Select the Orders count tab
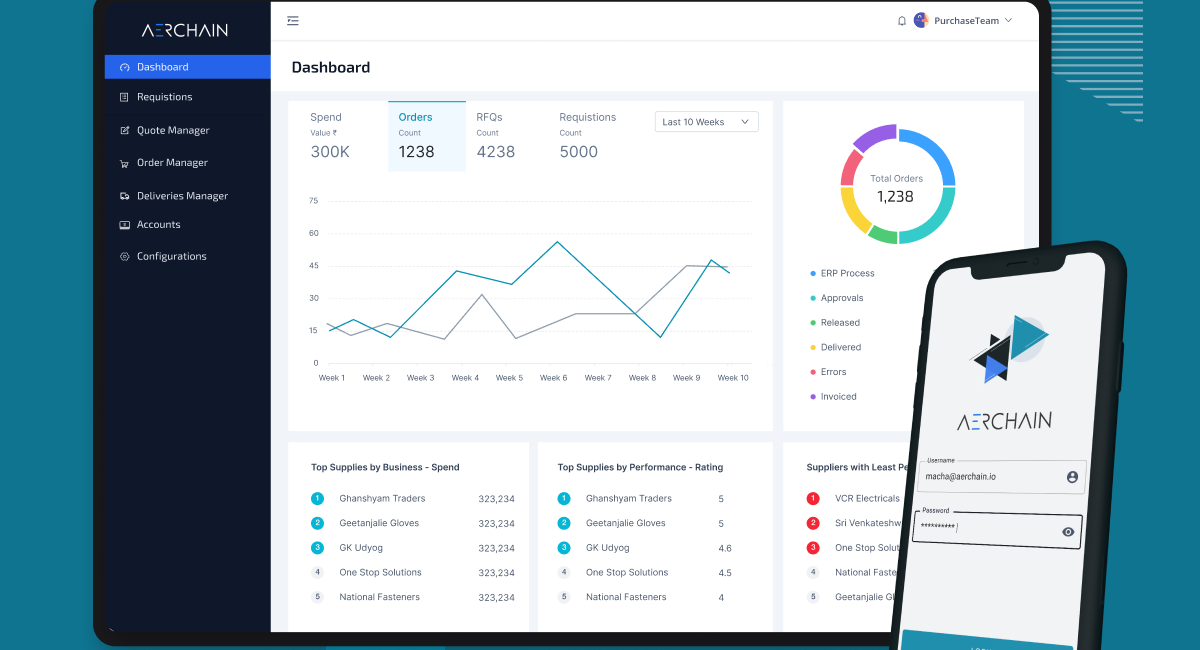 point(426,135)
